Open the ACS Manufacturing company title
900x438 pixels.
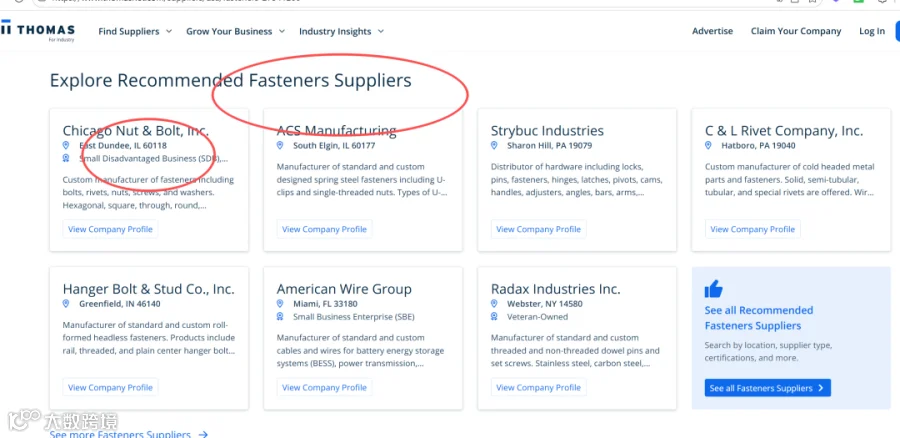pyautogui.click(x=336, y=131)
